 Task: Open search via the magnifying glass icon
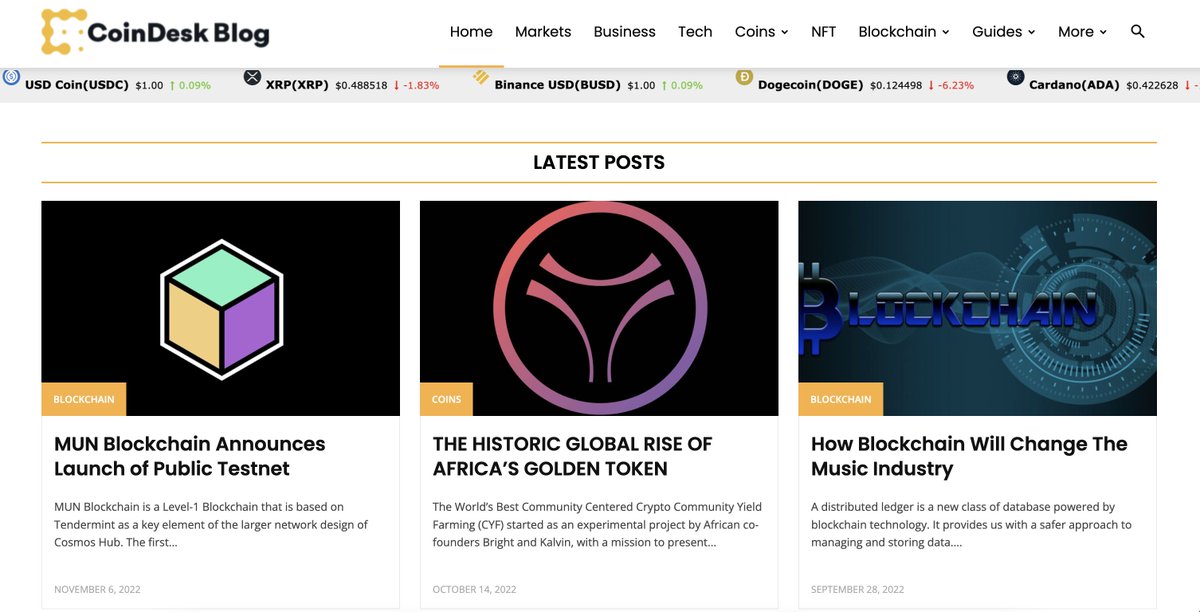click(1137, 31)
